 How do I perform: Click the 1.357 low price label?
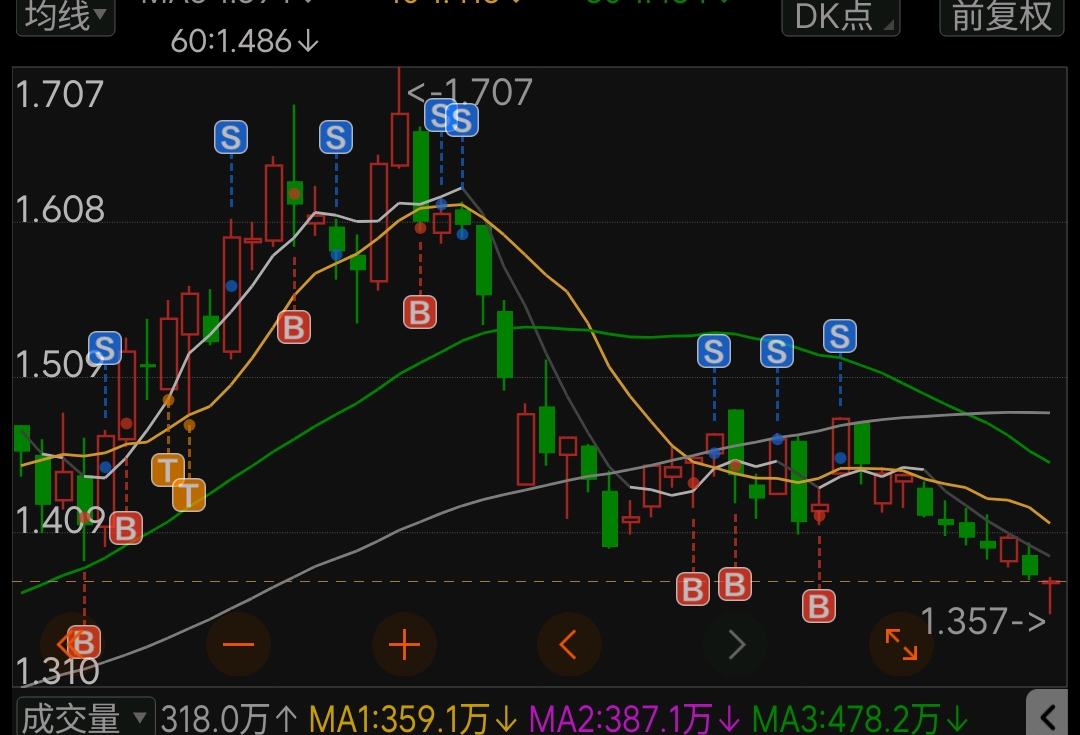984,621
